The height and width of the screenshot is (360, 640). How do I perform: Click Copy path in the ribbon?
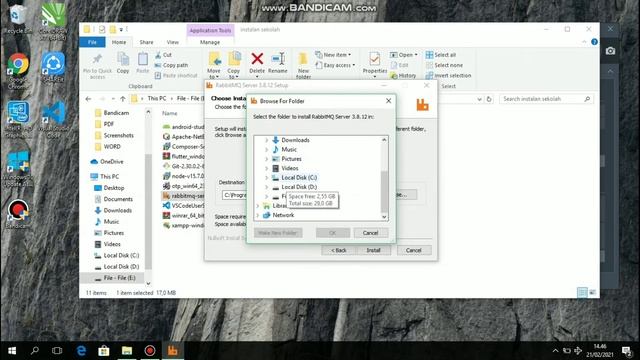tap(171, 65)
